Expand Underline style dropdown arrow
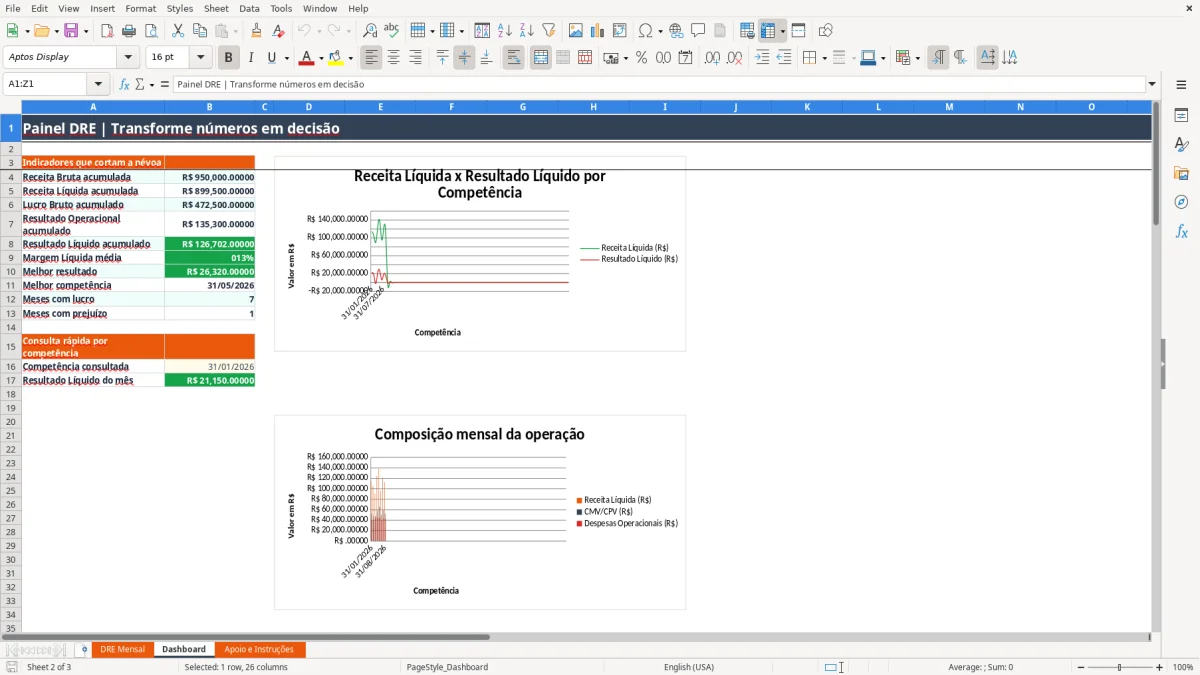 (286, 58)
